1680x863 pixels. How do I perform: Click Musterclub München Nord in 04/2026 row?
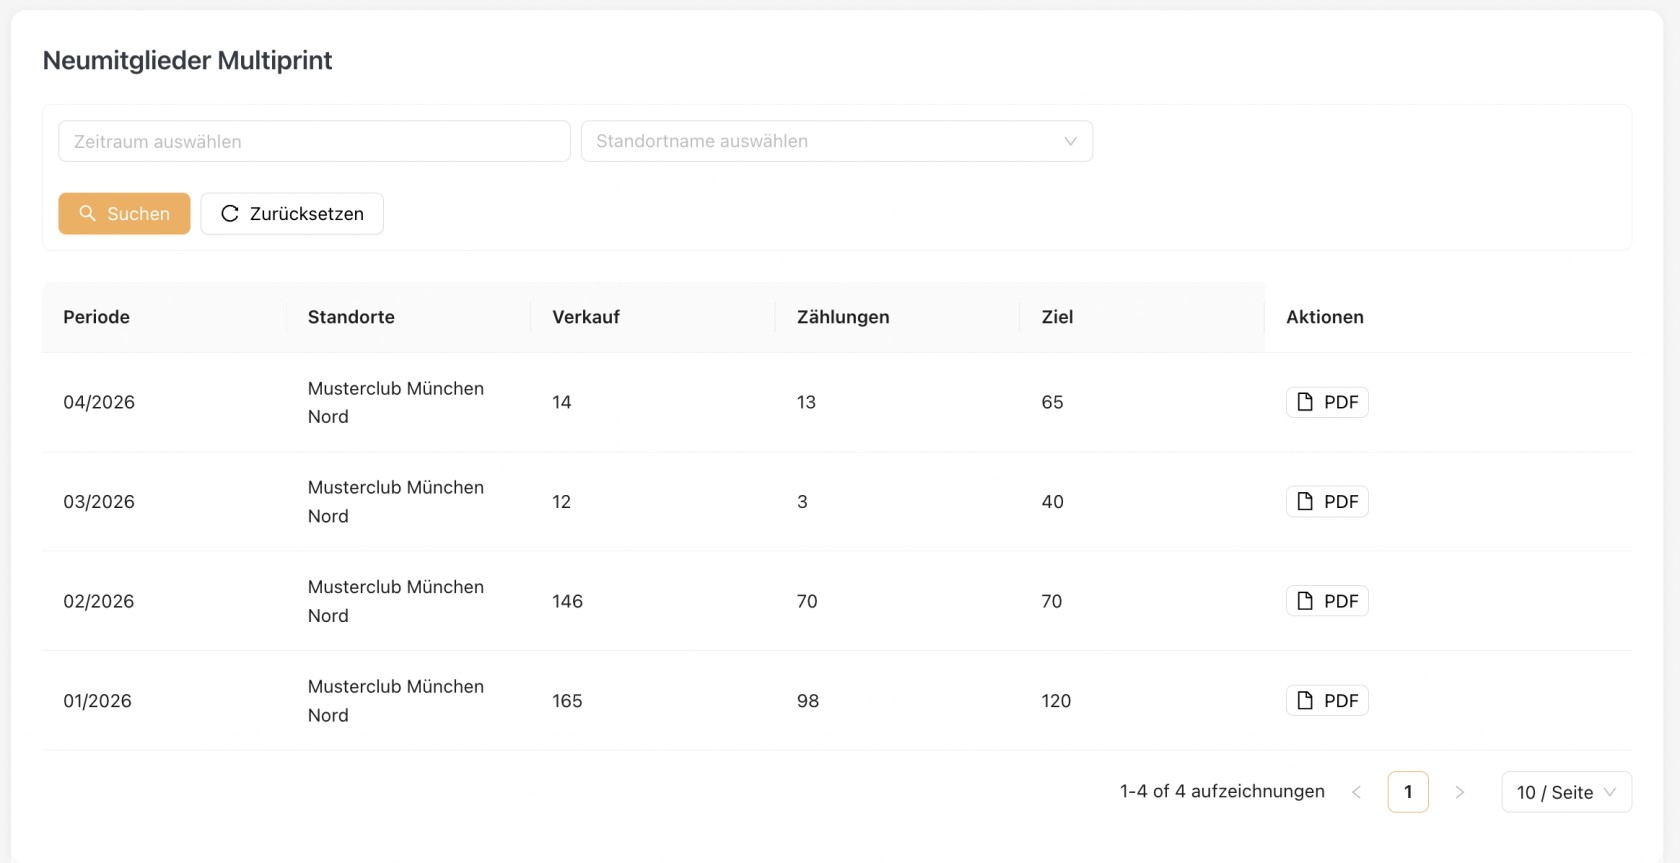[396, 402]
